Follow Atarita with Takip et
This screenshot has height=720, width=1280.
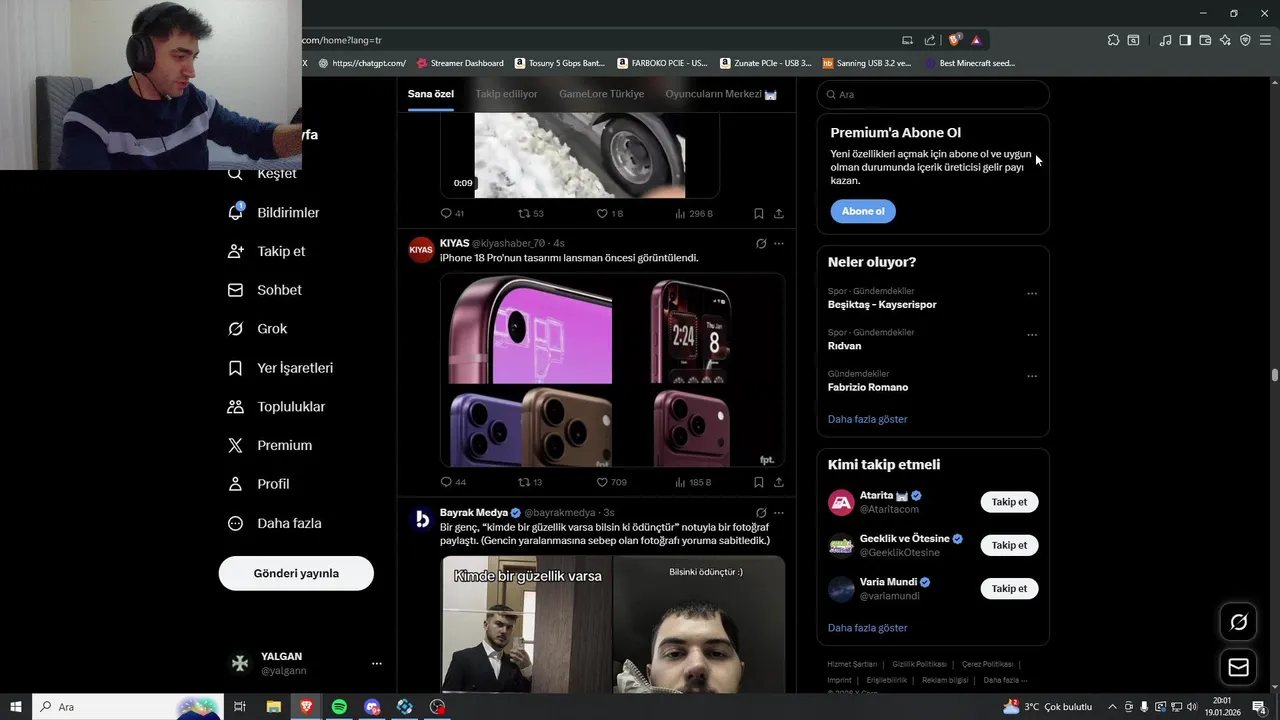(x=1009, y=502)
